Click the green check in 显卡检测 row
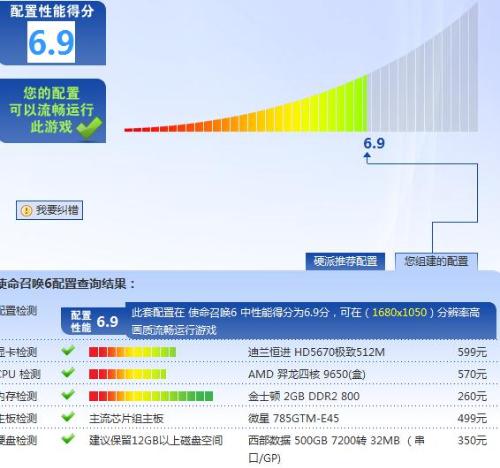 click(68, 350)
